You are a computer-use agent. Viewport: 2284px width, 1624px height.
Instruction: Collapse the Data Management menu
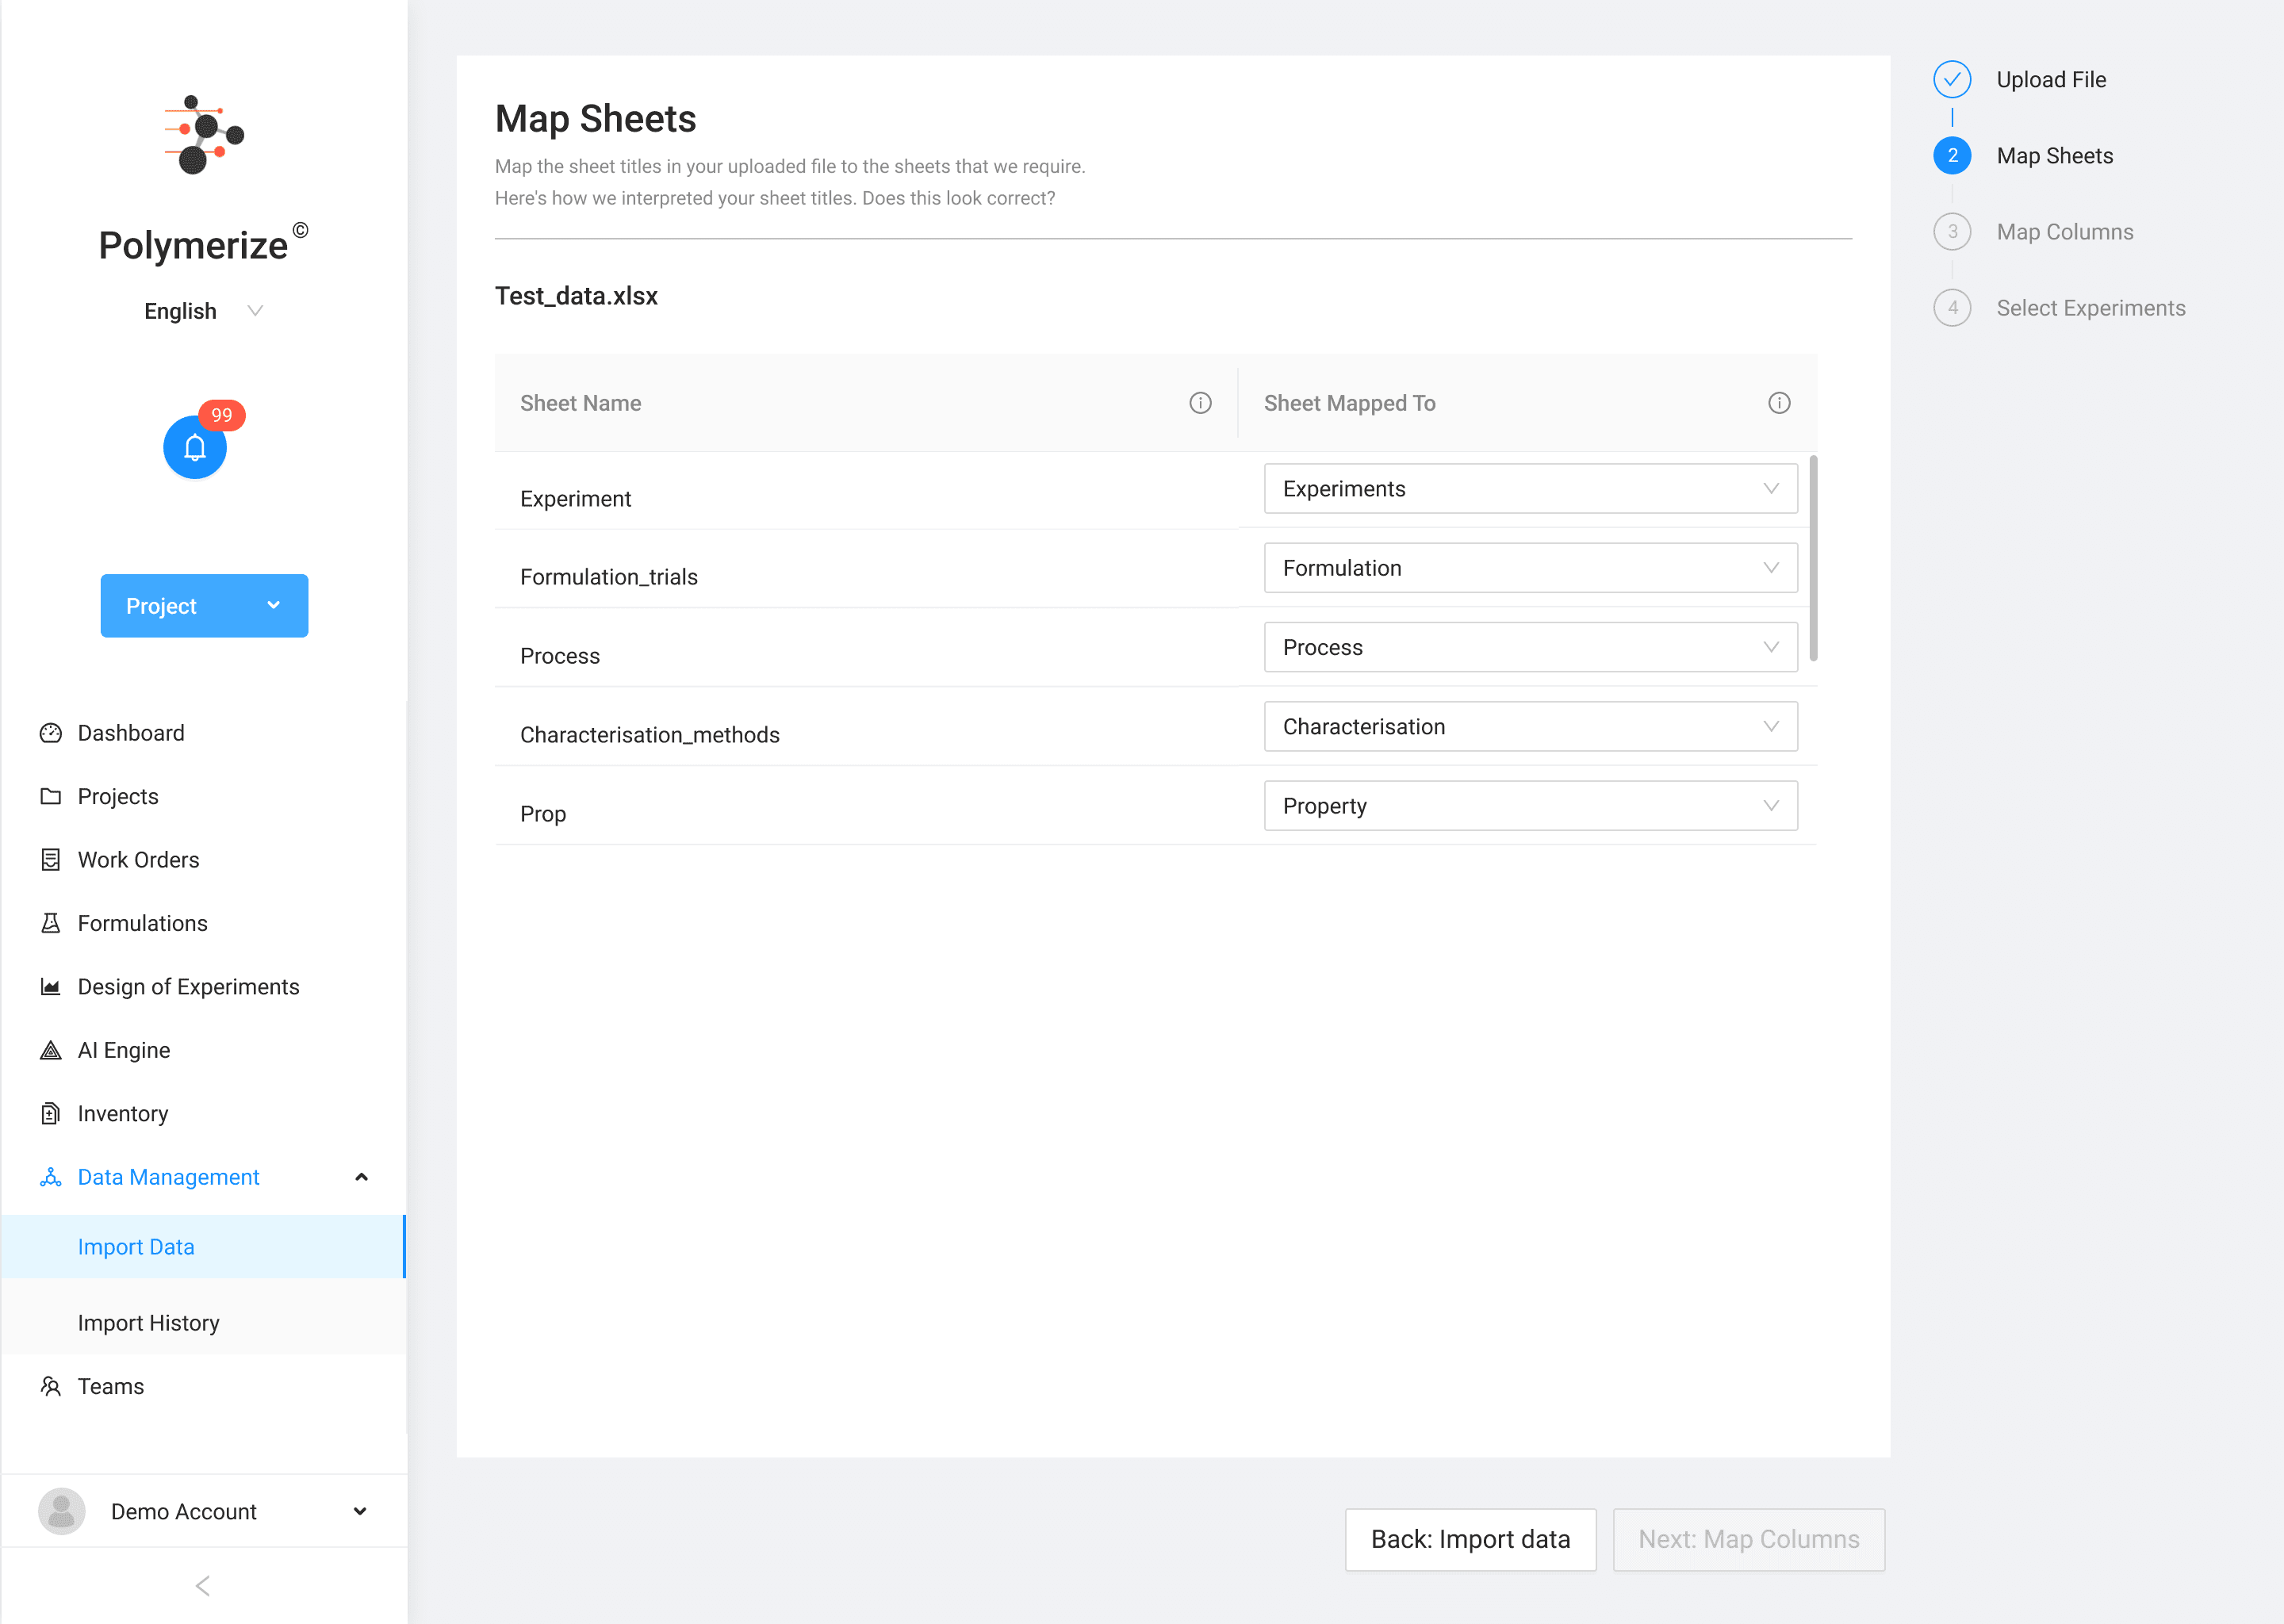pos(361,1177)
